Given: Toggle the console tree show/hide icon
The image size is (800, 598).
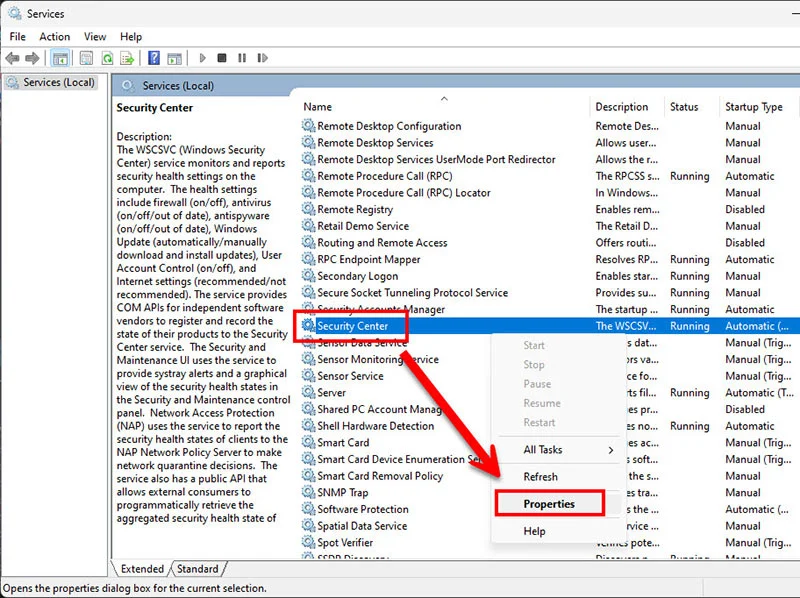Looking at the screenshot, I should (x=60, y=58).
